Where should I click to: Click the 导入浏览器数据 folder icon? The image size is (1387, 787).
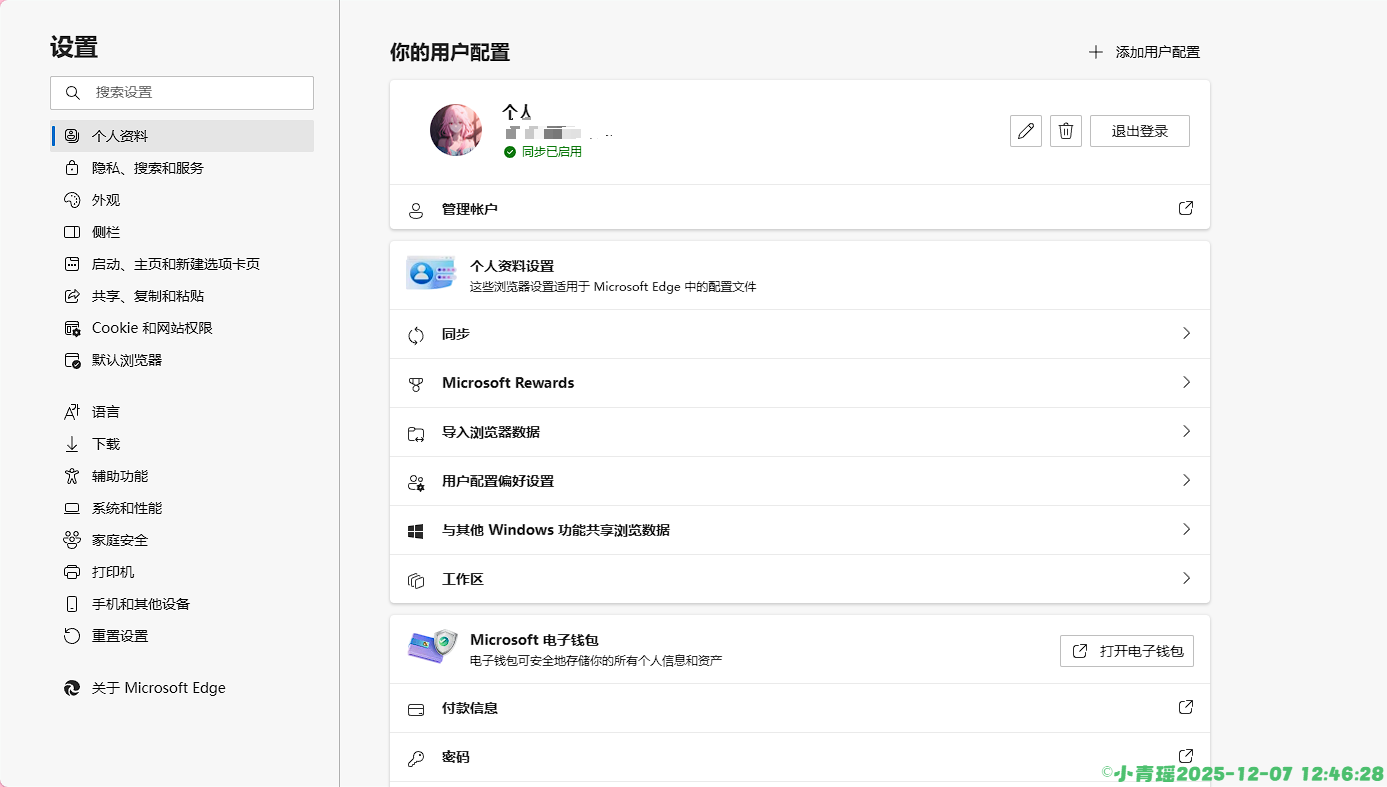416,433
